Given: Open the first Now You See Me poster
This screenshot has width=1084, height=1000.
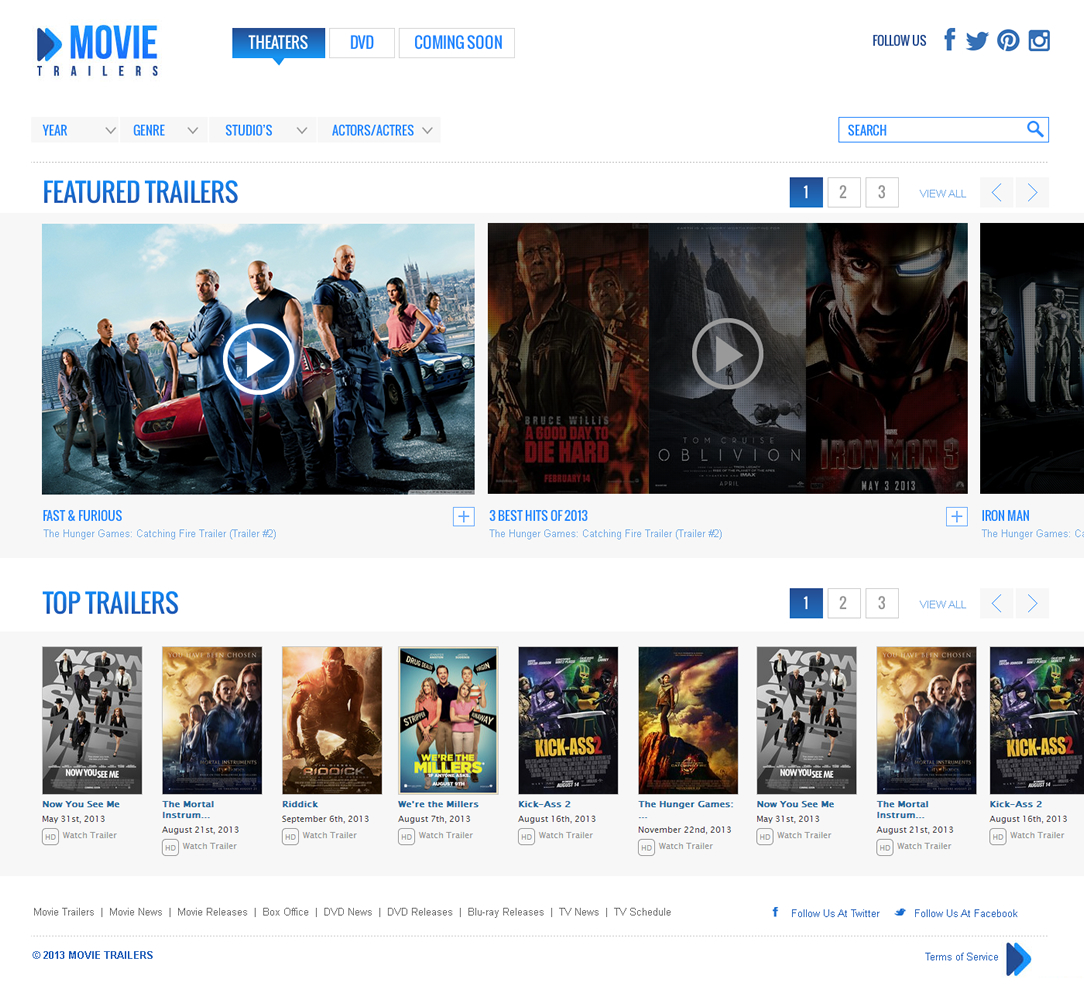Looking at the screenshot, I should 92,720.
